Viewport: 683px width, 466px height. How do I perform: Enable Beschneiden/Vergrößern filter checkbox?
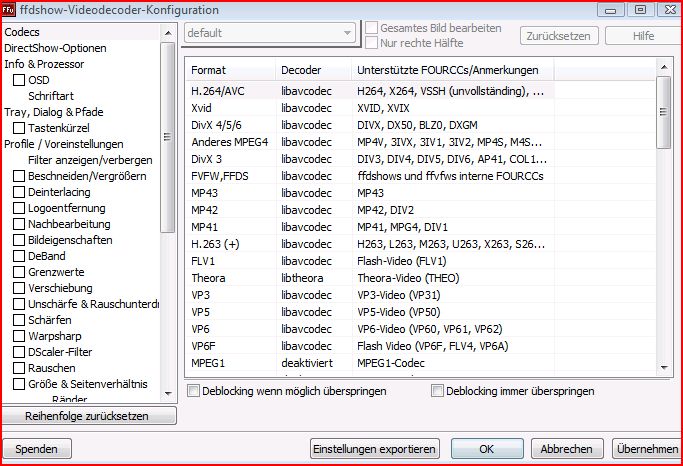pyautogui.click(x=19, y=176)
